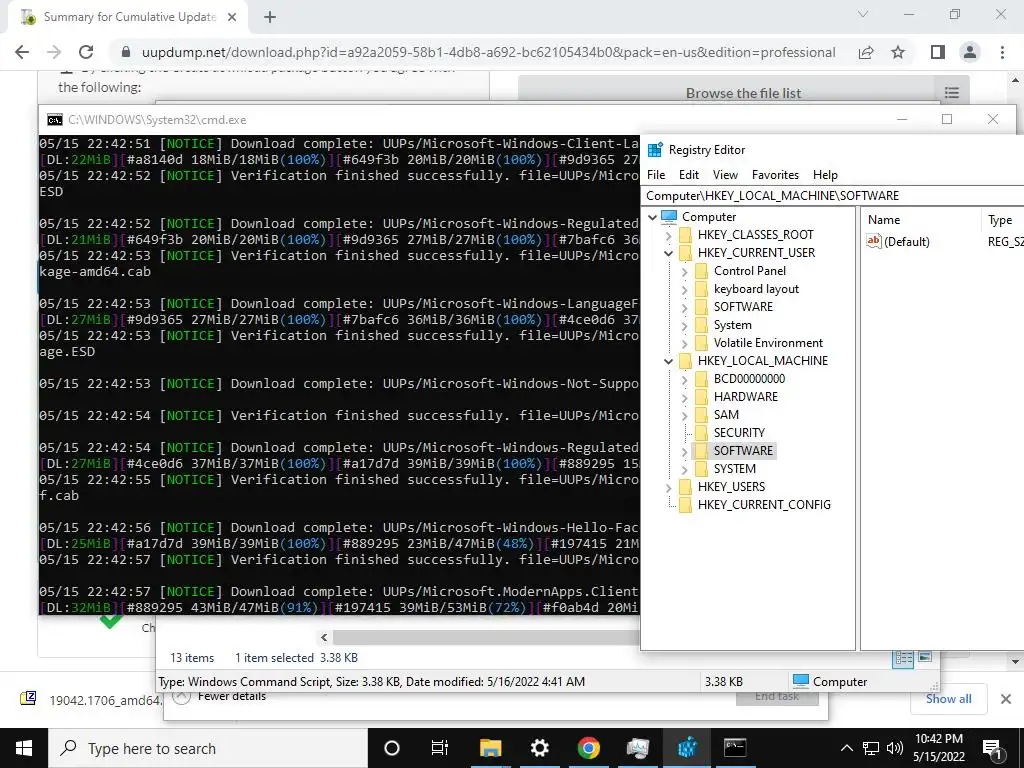Expand HARDWARE registry key

[x=684, y=397]
